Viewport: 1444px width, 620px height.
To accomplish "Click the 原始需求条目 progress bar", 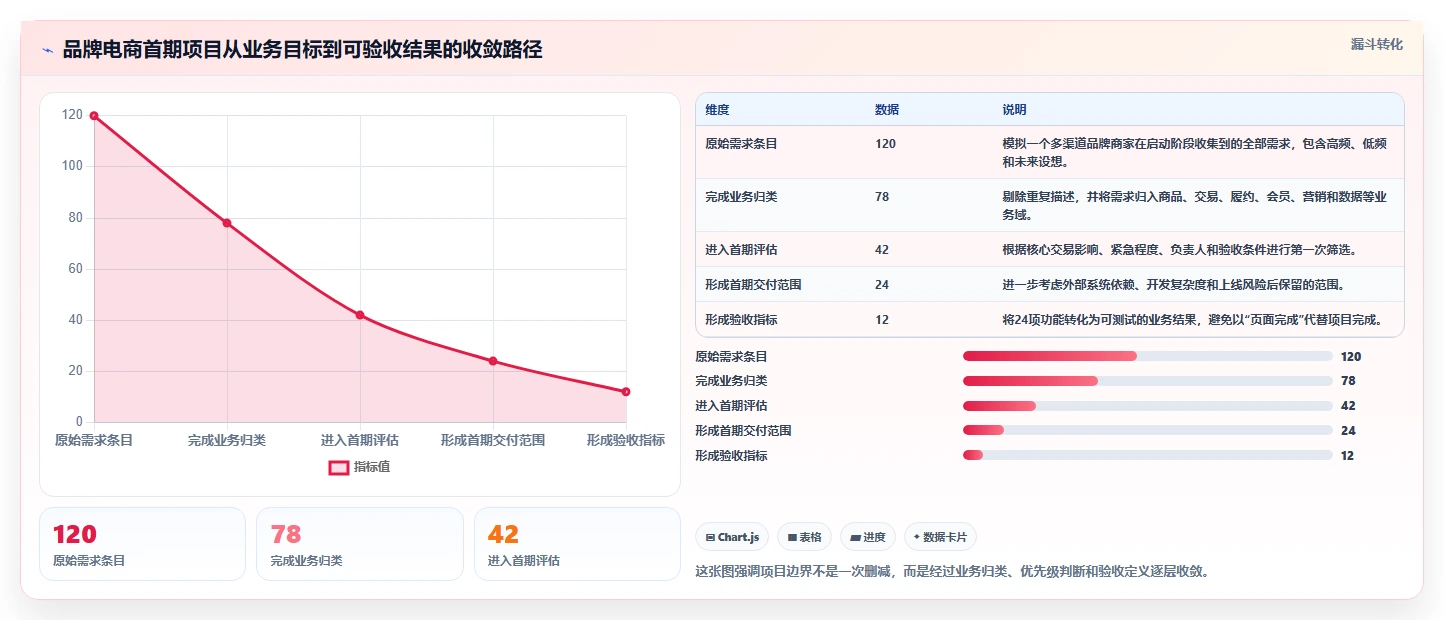I will (x=1147, y=356).
